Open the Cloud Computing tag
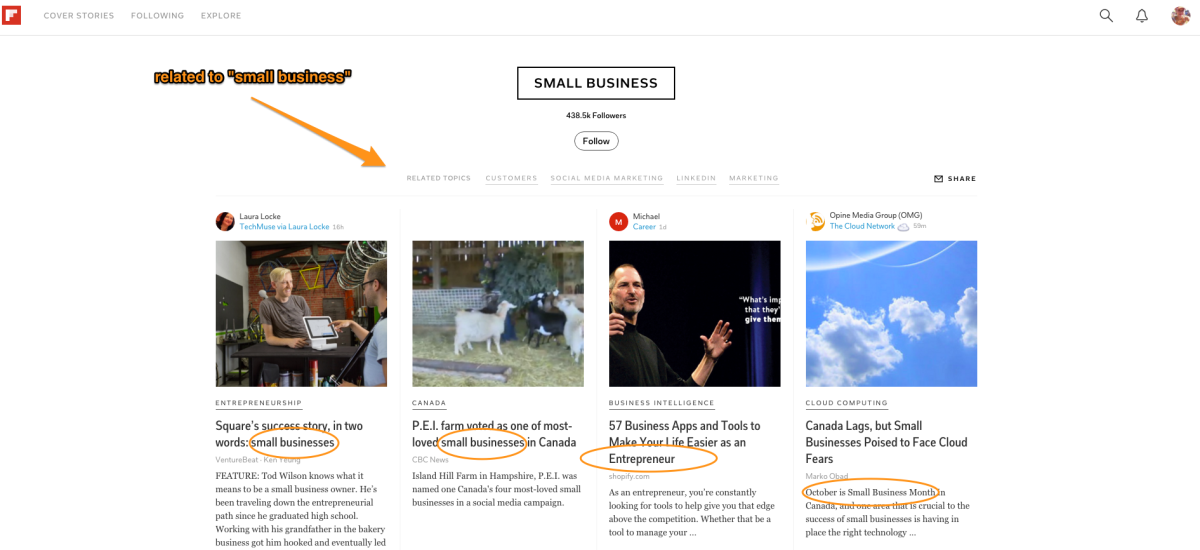Screen dimensions: 1200x550 pyautogui.click(x=846, y=403)
